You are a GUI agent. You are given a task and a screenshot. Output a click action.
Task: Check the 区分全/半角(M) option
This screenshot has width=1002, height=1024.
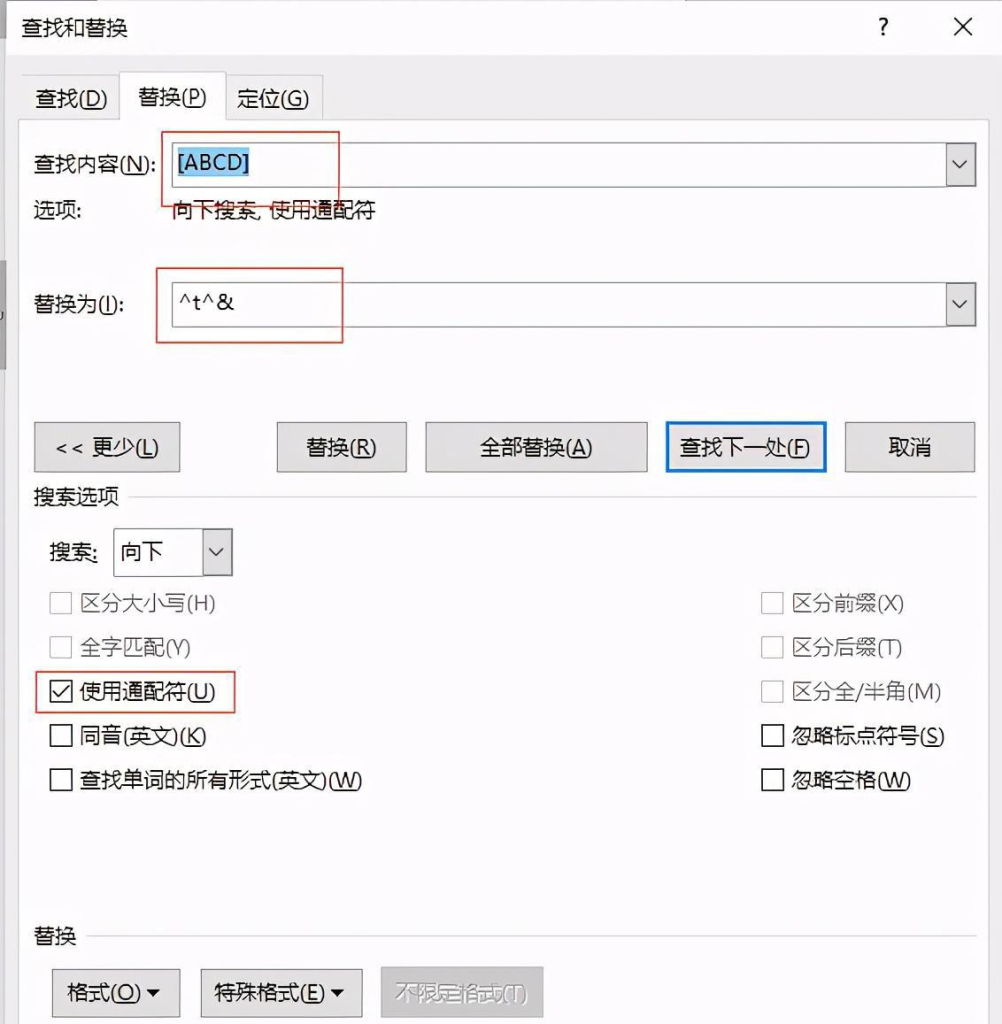click(772, 691)
